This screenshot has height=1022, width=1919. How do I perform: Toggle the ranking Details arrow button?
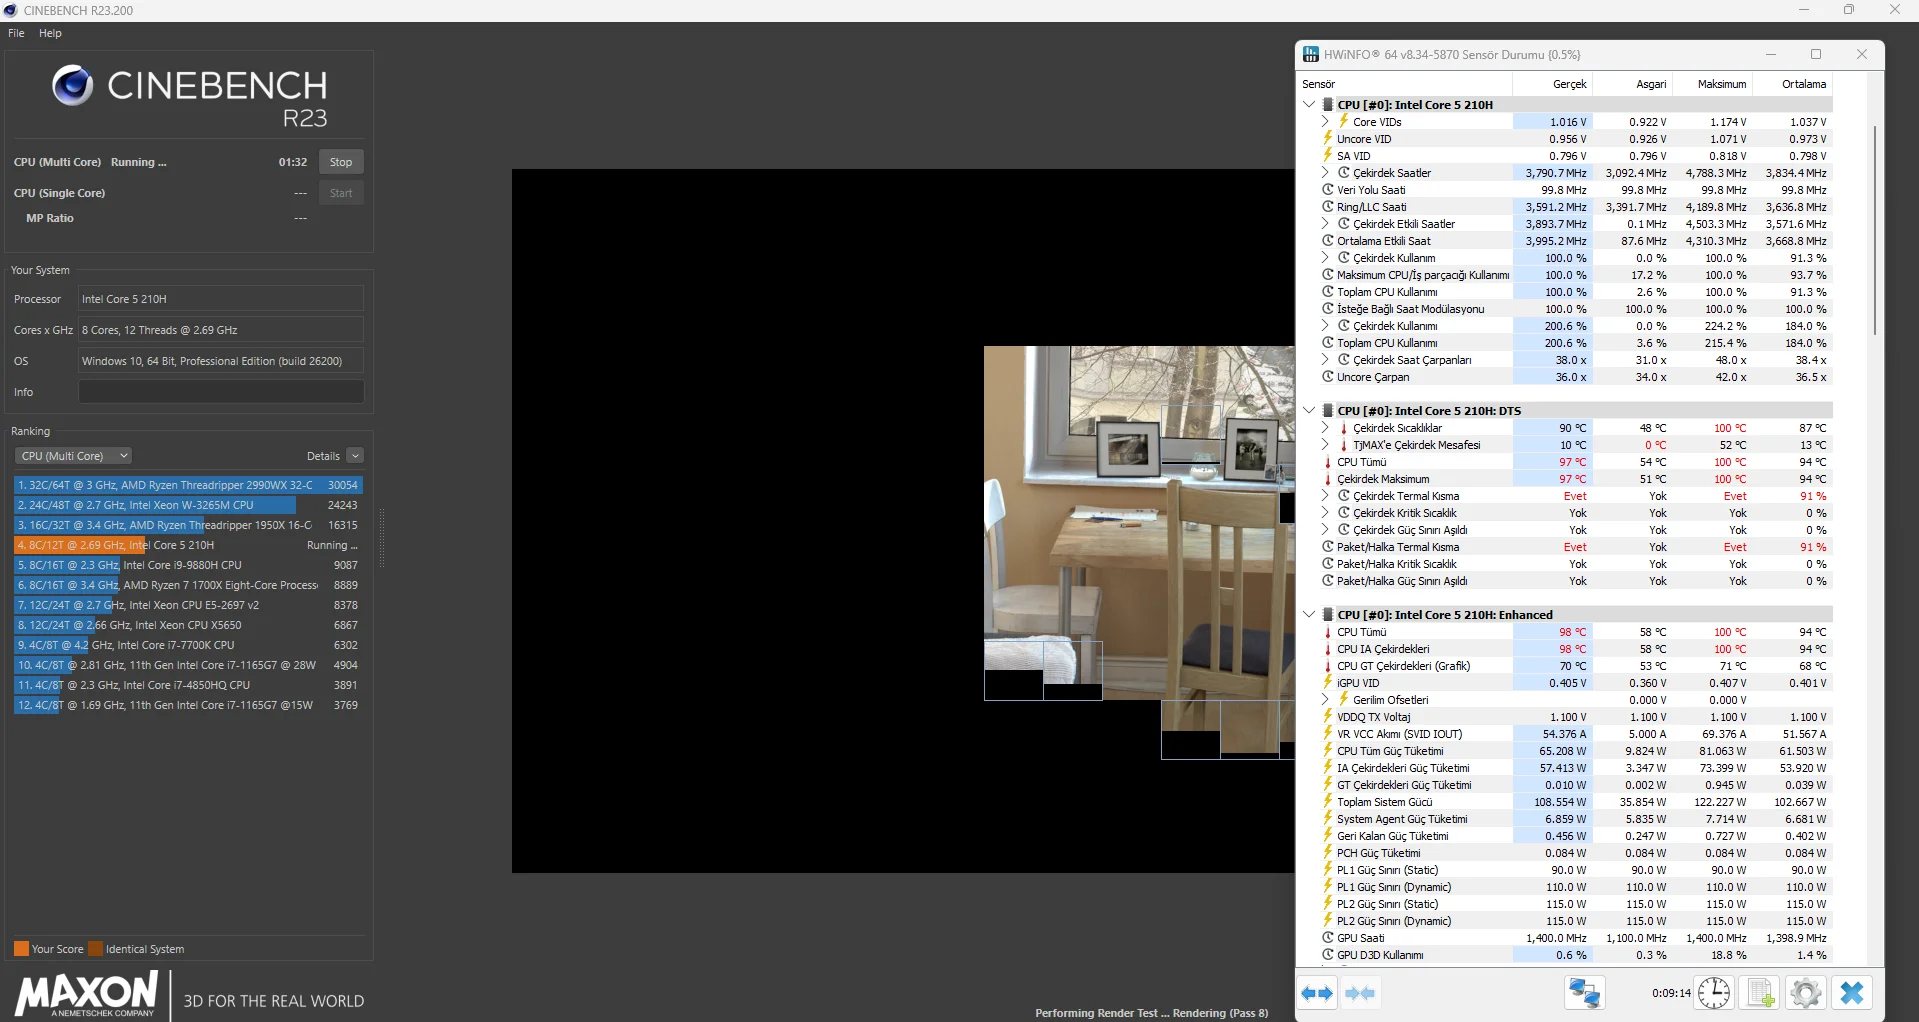pyautogui.click(x=355, y=456)
